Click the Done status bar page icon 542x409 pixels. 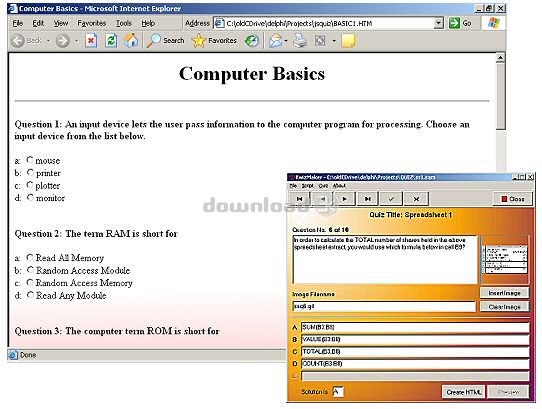(x=13, y=355)
